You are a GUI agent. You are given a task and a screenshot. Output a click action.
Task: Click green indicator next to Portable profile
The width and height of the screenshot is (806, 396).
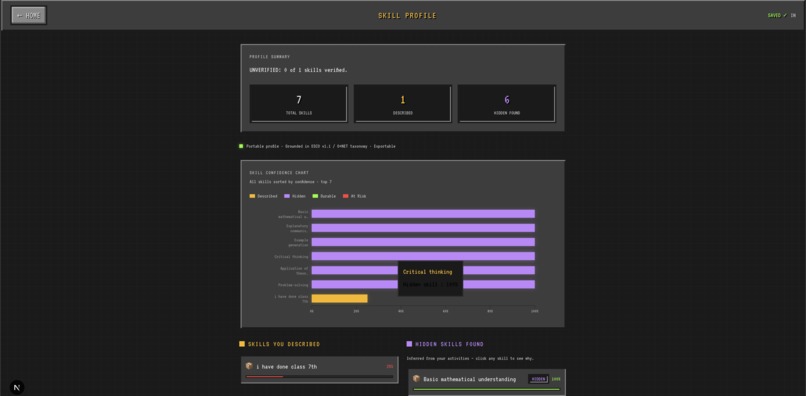coord(241,146)
